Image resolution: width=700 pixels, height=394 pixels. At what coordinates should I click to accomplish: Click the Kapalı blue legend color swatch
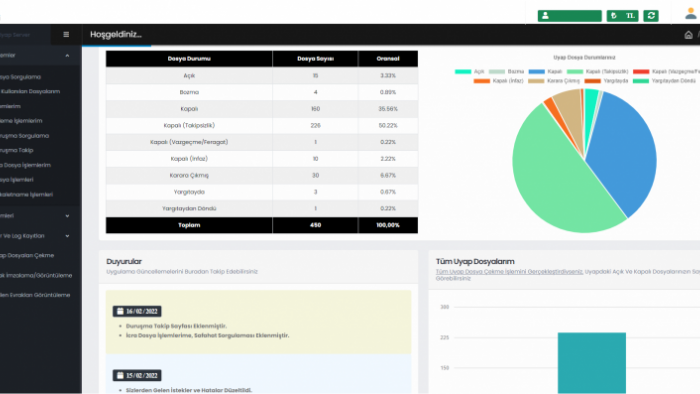coord(537,71)
